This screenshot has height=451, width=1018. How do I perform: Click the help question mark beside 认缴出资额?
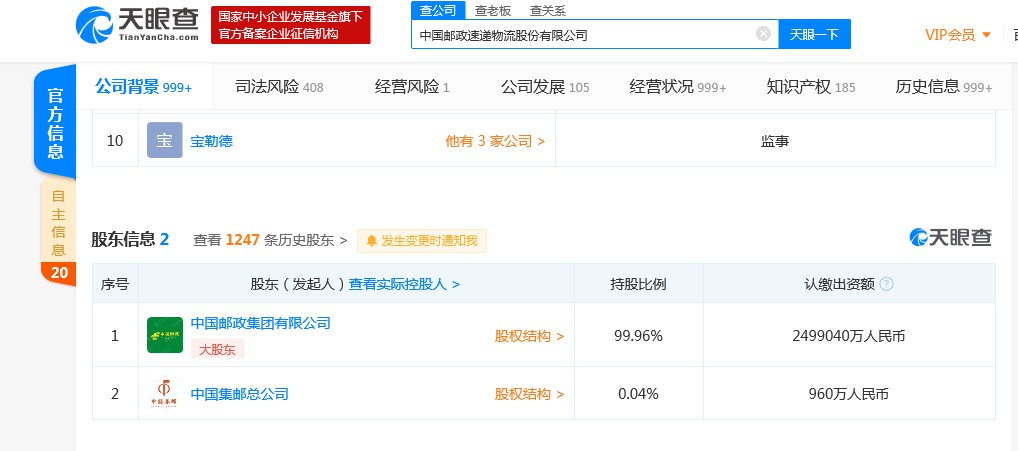[886, 284]
